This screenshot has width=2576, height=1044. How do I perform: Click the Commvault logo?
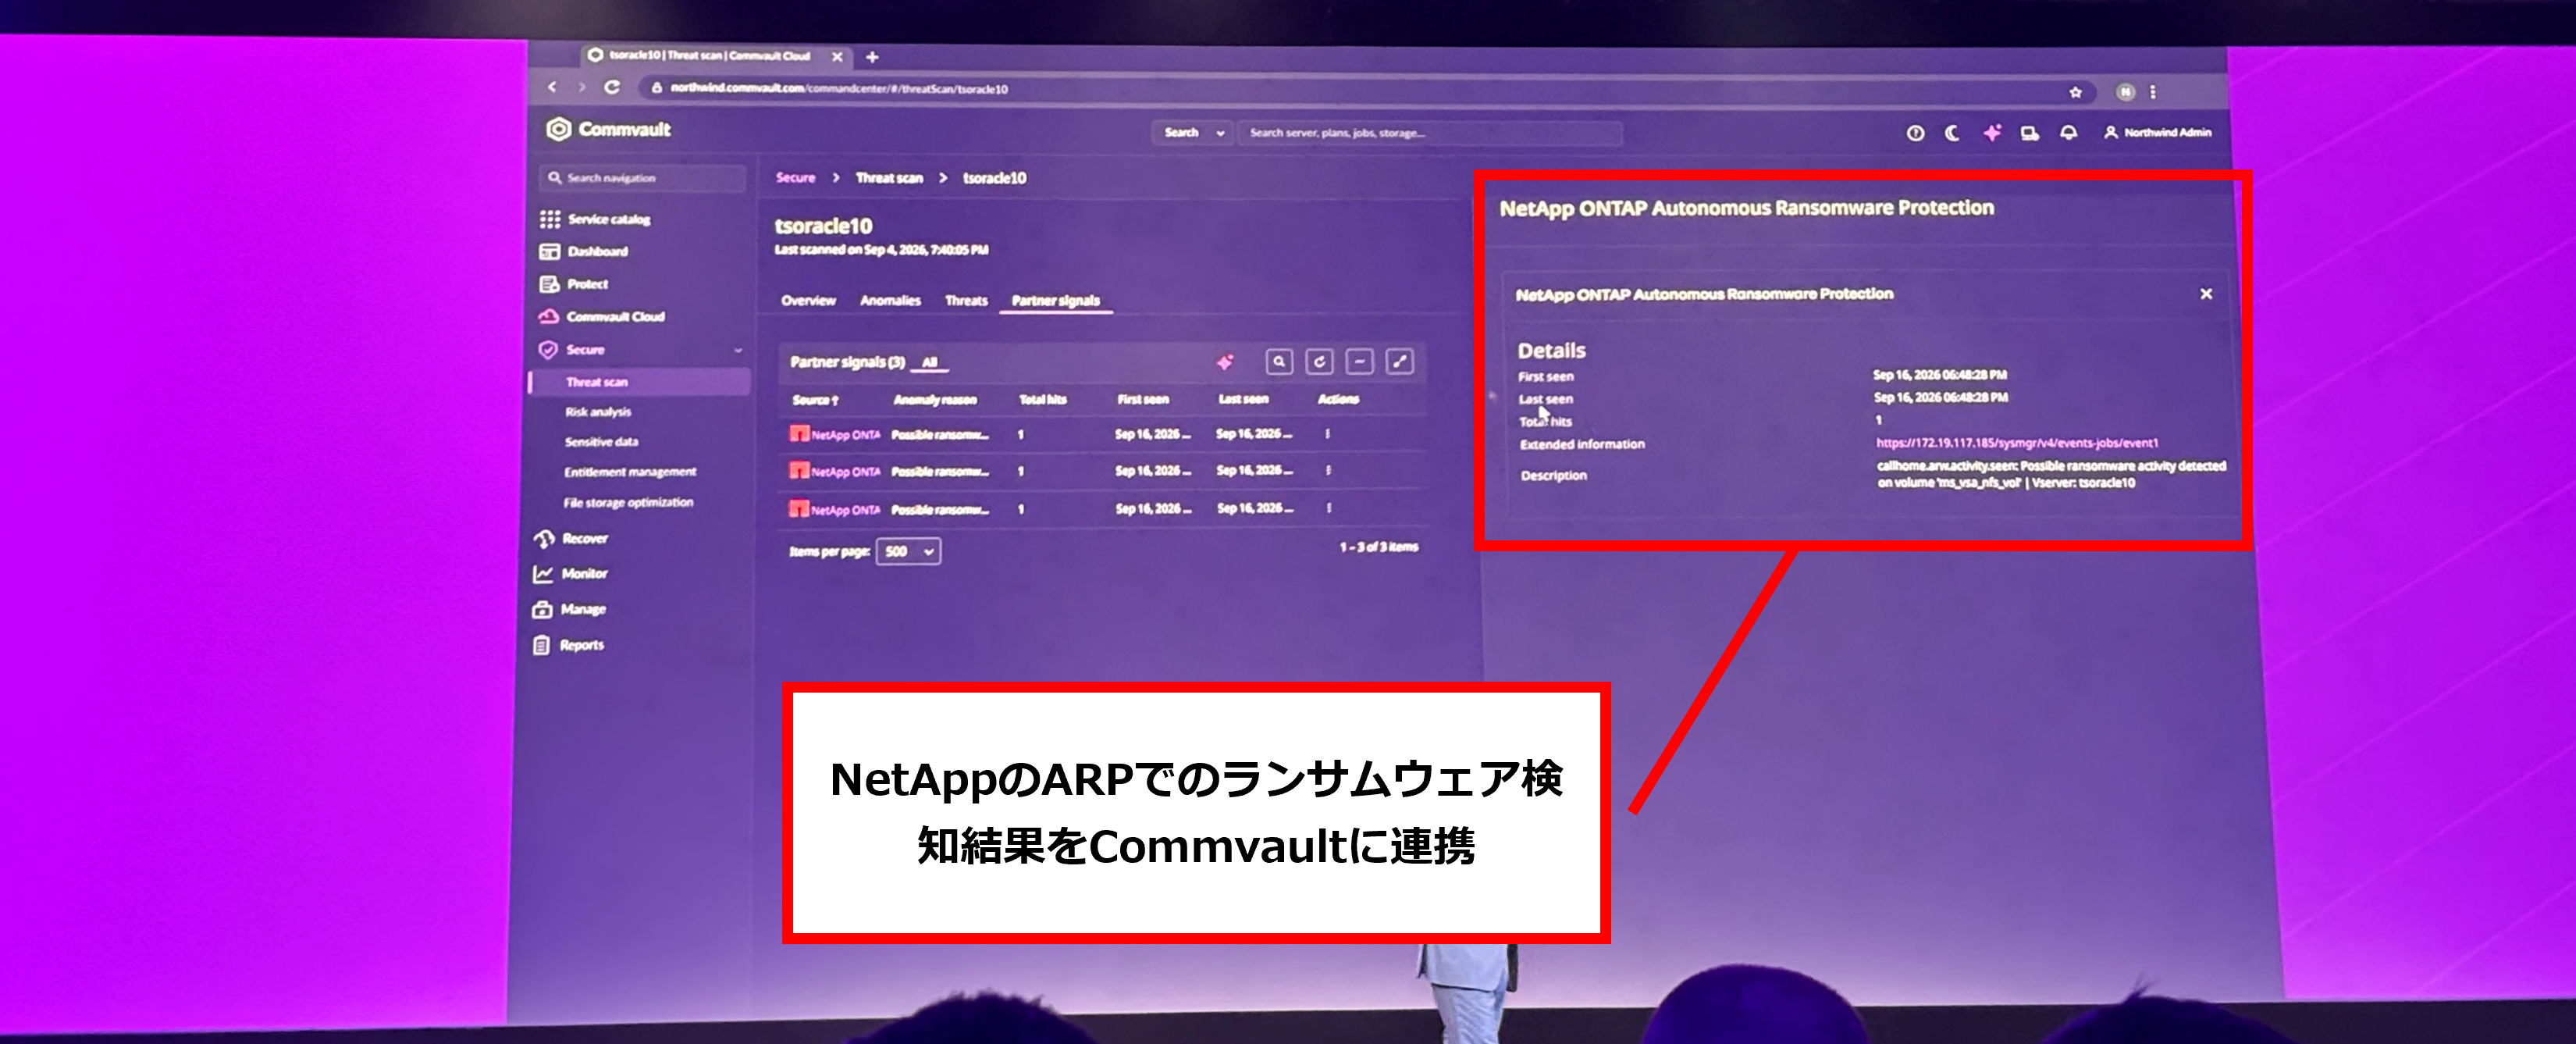608,129
